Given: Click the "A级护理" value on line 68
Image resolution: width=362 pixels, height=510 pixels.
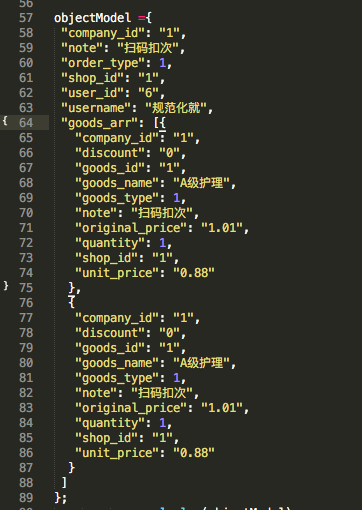Looking at the screenshot, I should (x=201, y=183).
